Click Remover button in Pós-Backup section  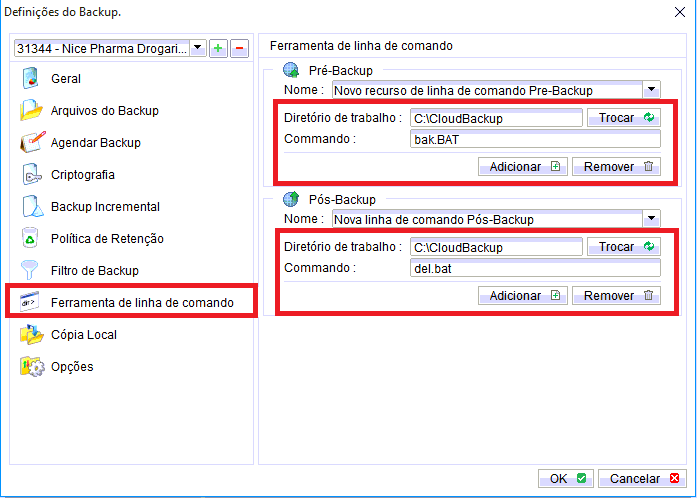pos(617,296)
